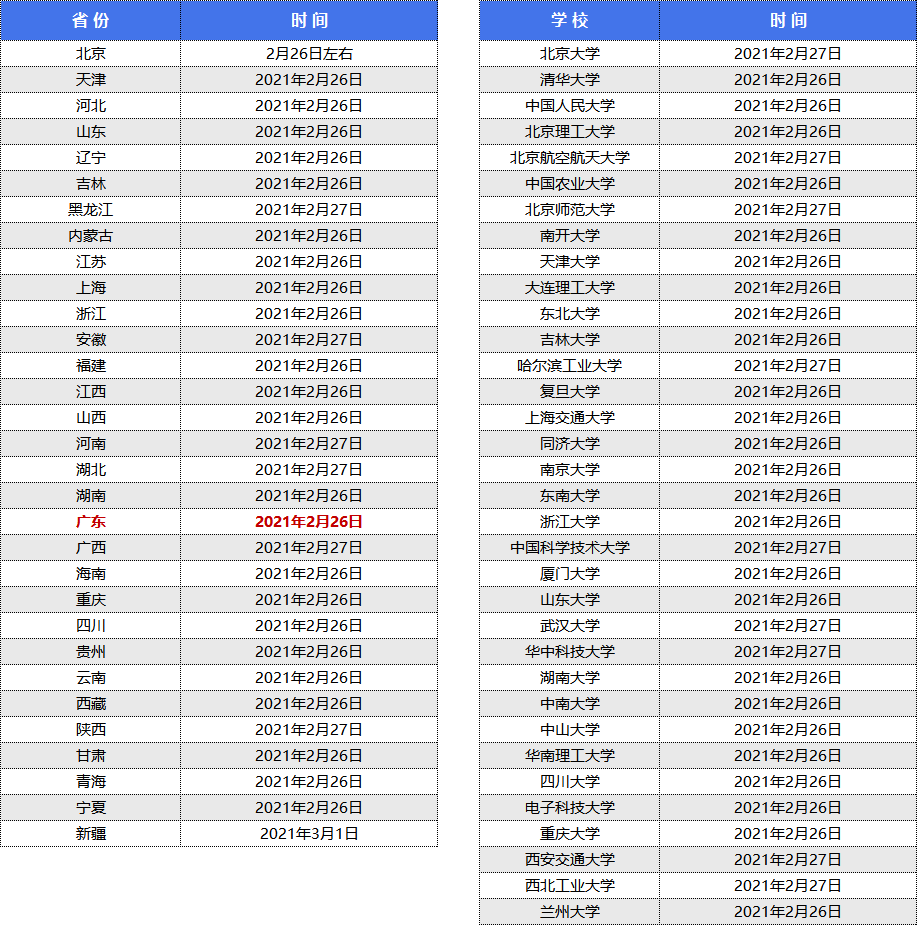Click the 云南 cell
917x925 pixels.
pyautogui.click(x=90, y=677)
